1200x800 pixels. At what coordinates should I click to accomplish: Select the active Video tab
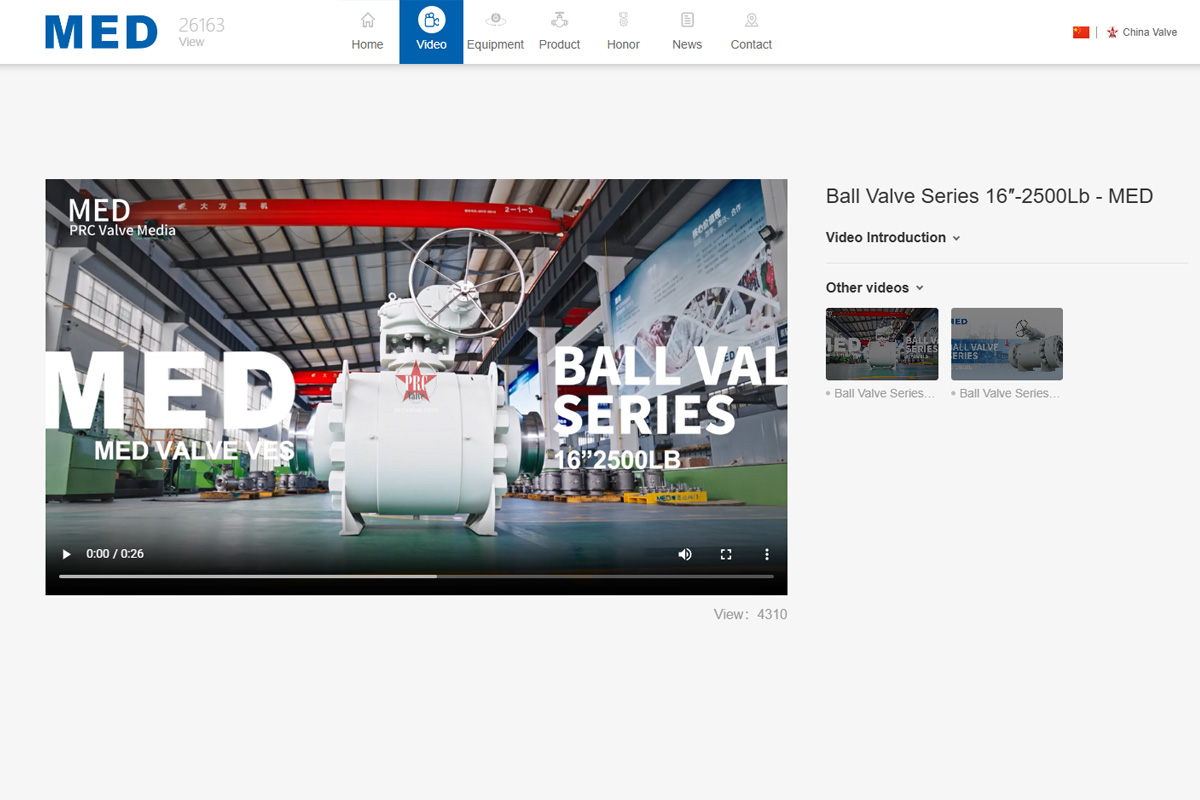pyautogui.click(x=431, y=32)
